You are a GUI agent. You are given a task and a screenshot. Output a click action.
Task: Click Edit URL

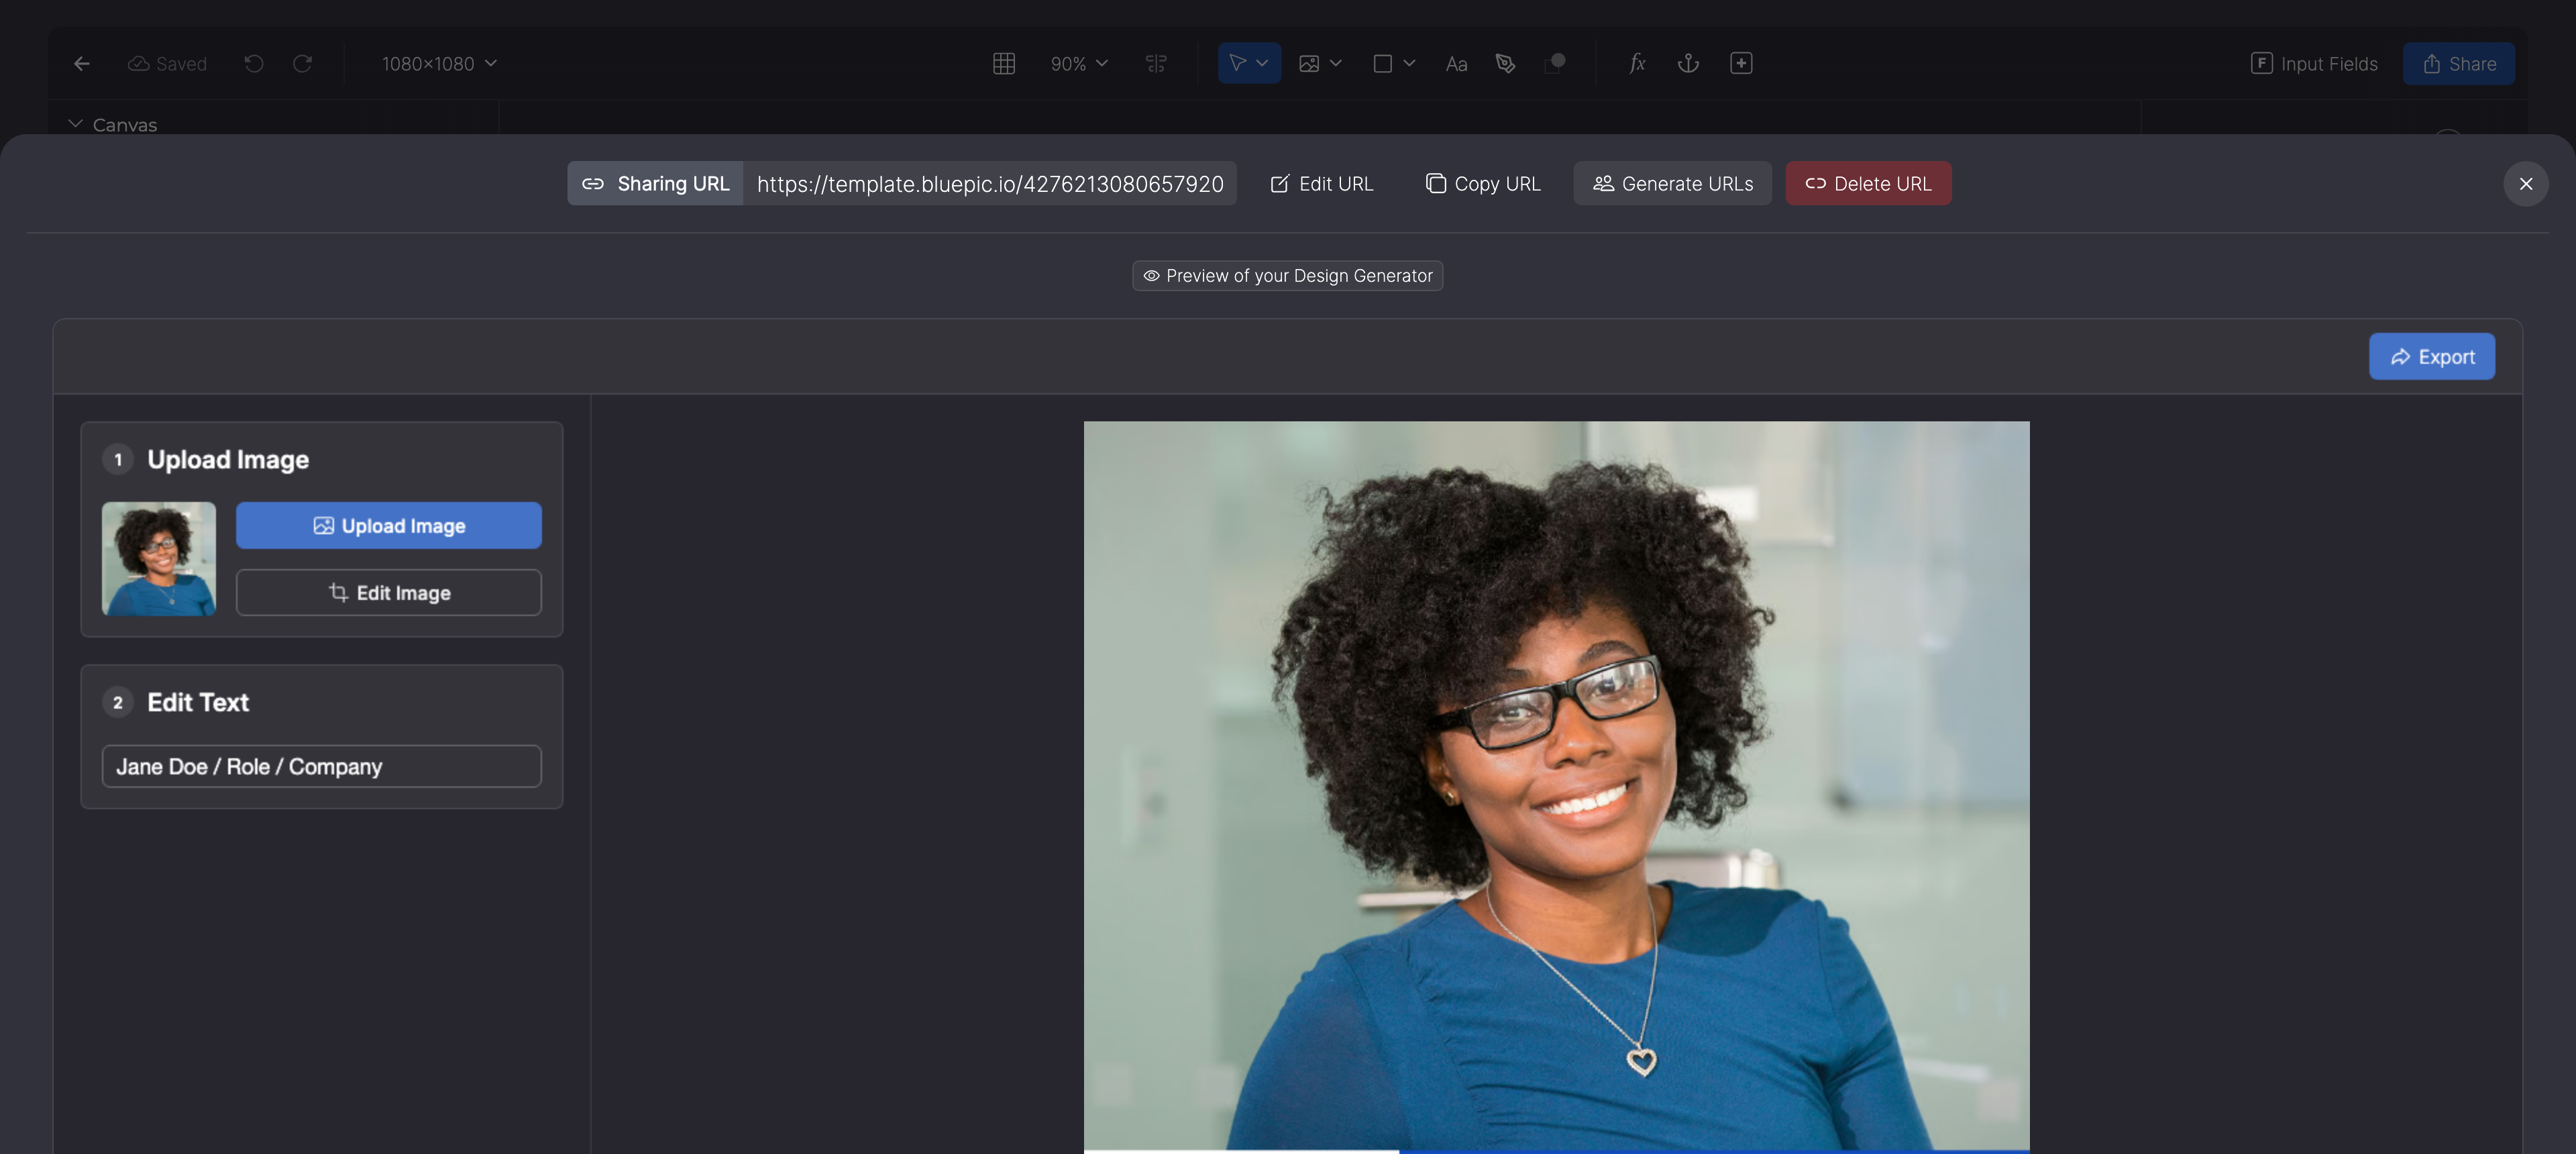(1321, 183)
